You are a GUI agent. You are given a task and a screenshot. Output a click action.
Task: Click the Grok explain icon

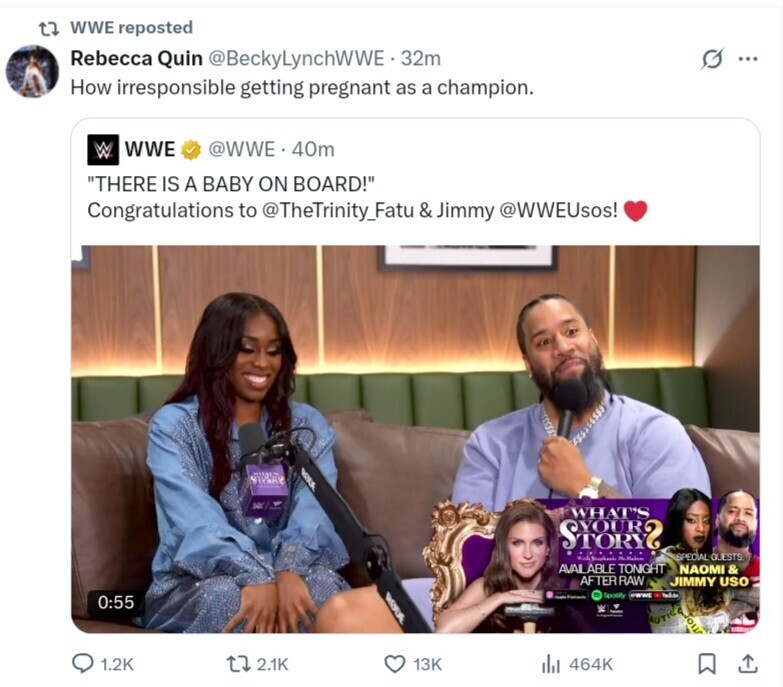pyautogui.click(x=711, y=59)
